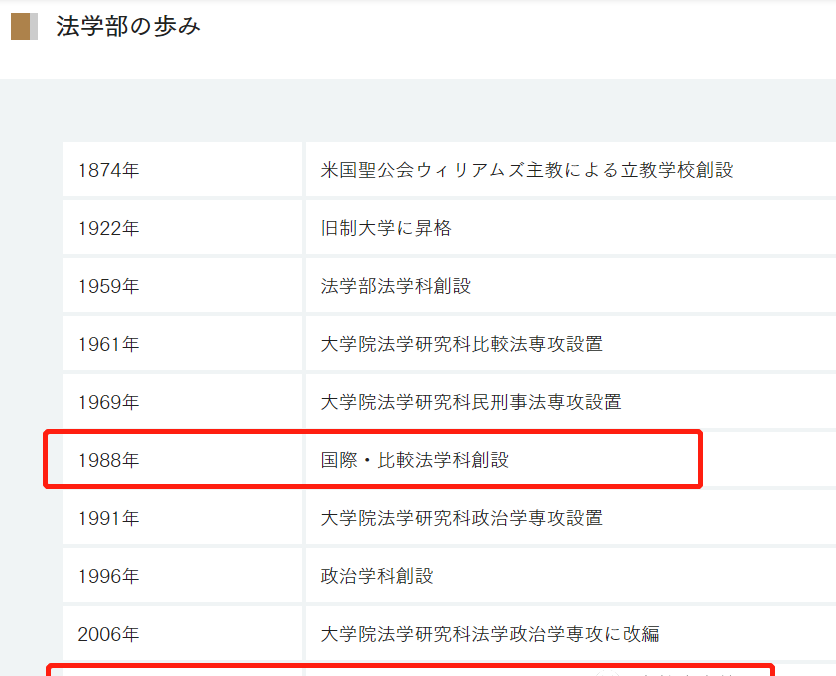
Task: Select the 1922年 year cell
Action: (182, 228)
